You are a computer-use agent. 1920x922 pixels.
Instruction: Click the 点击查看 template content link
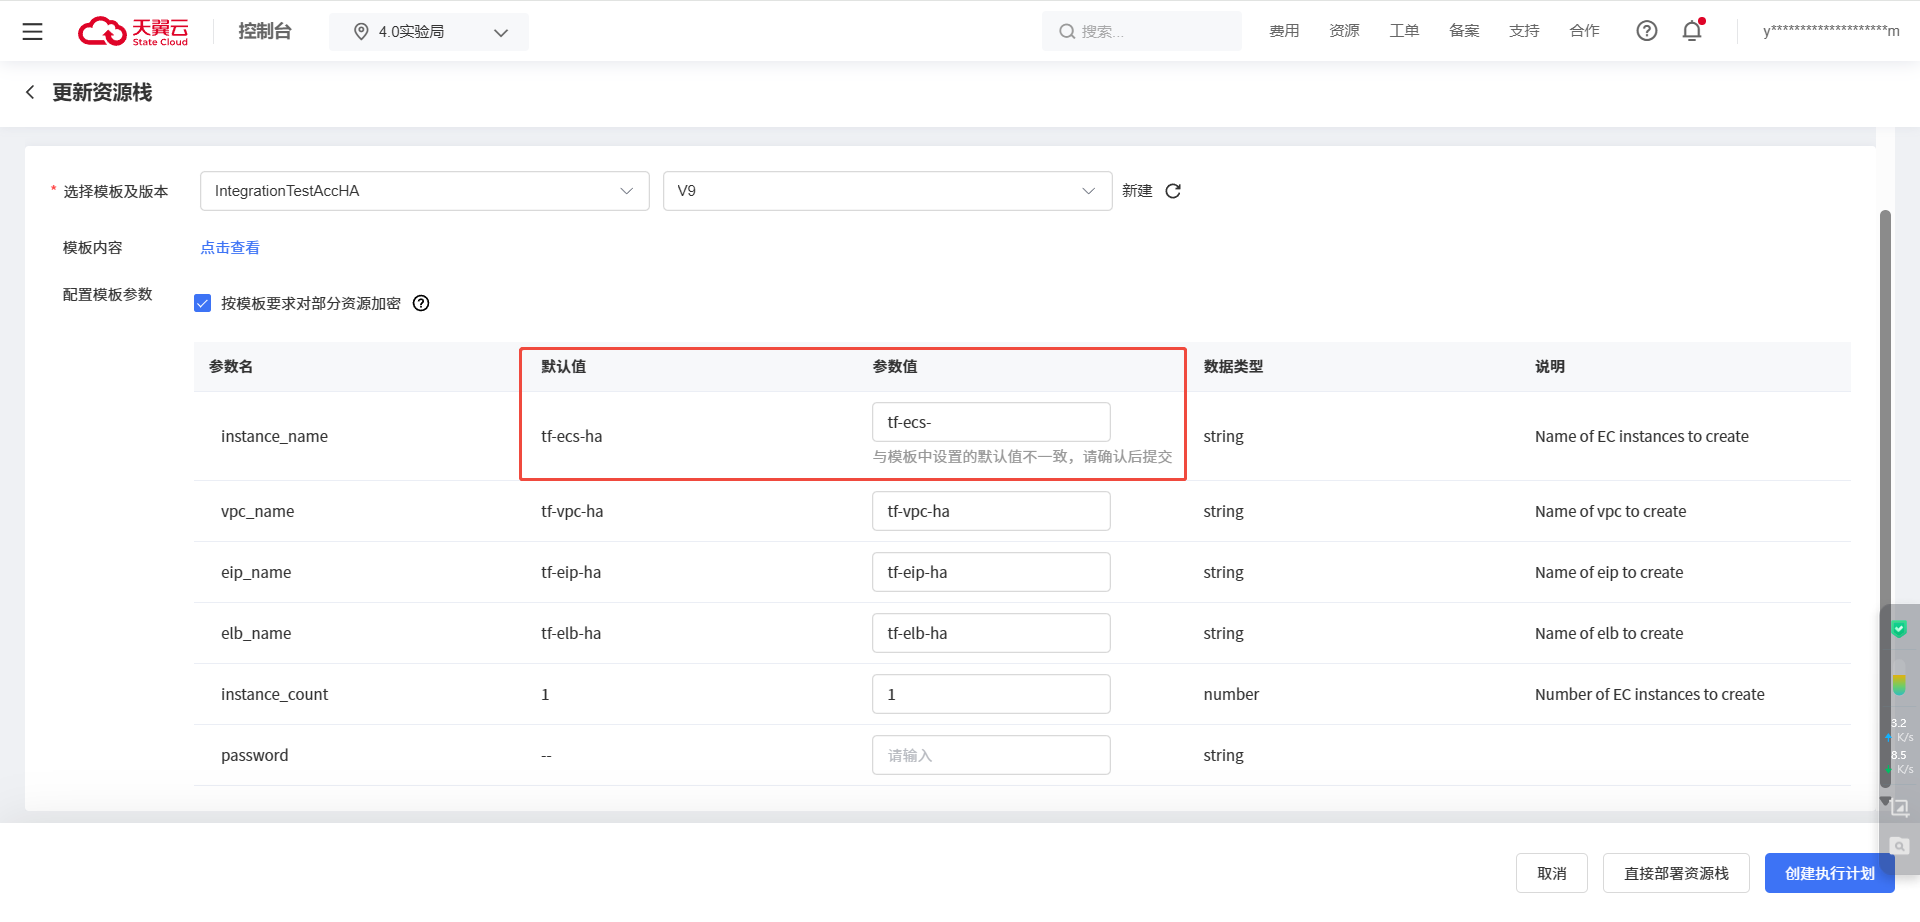[x=230, y=247]
